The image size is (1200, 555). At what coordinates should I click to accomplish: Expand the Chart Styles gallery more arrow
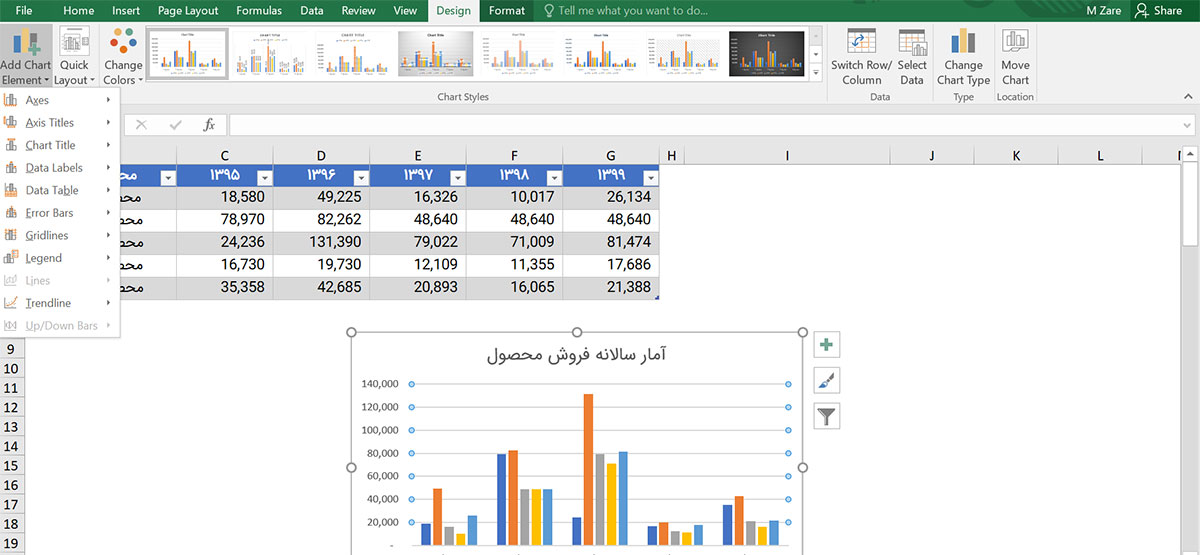click(x=816, y=72)
